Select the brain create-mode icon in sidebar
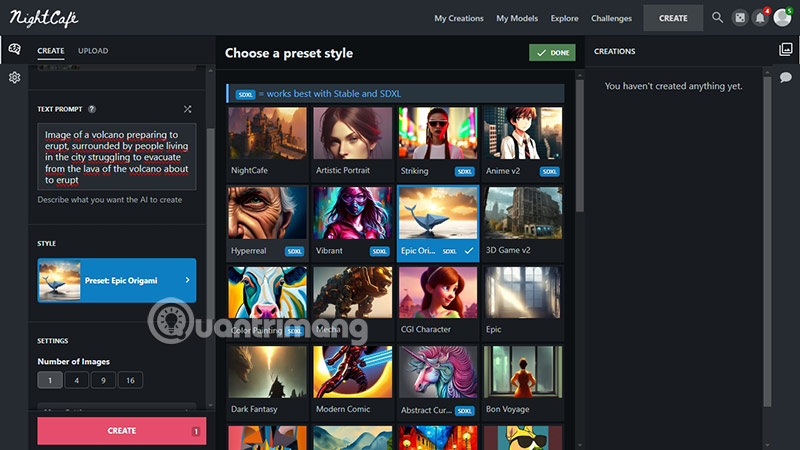 pyautogui.click(x=14, y=49)
